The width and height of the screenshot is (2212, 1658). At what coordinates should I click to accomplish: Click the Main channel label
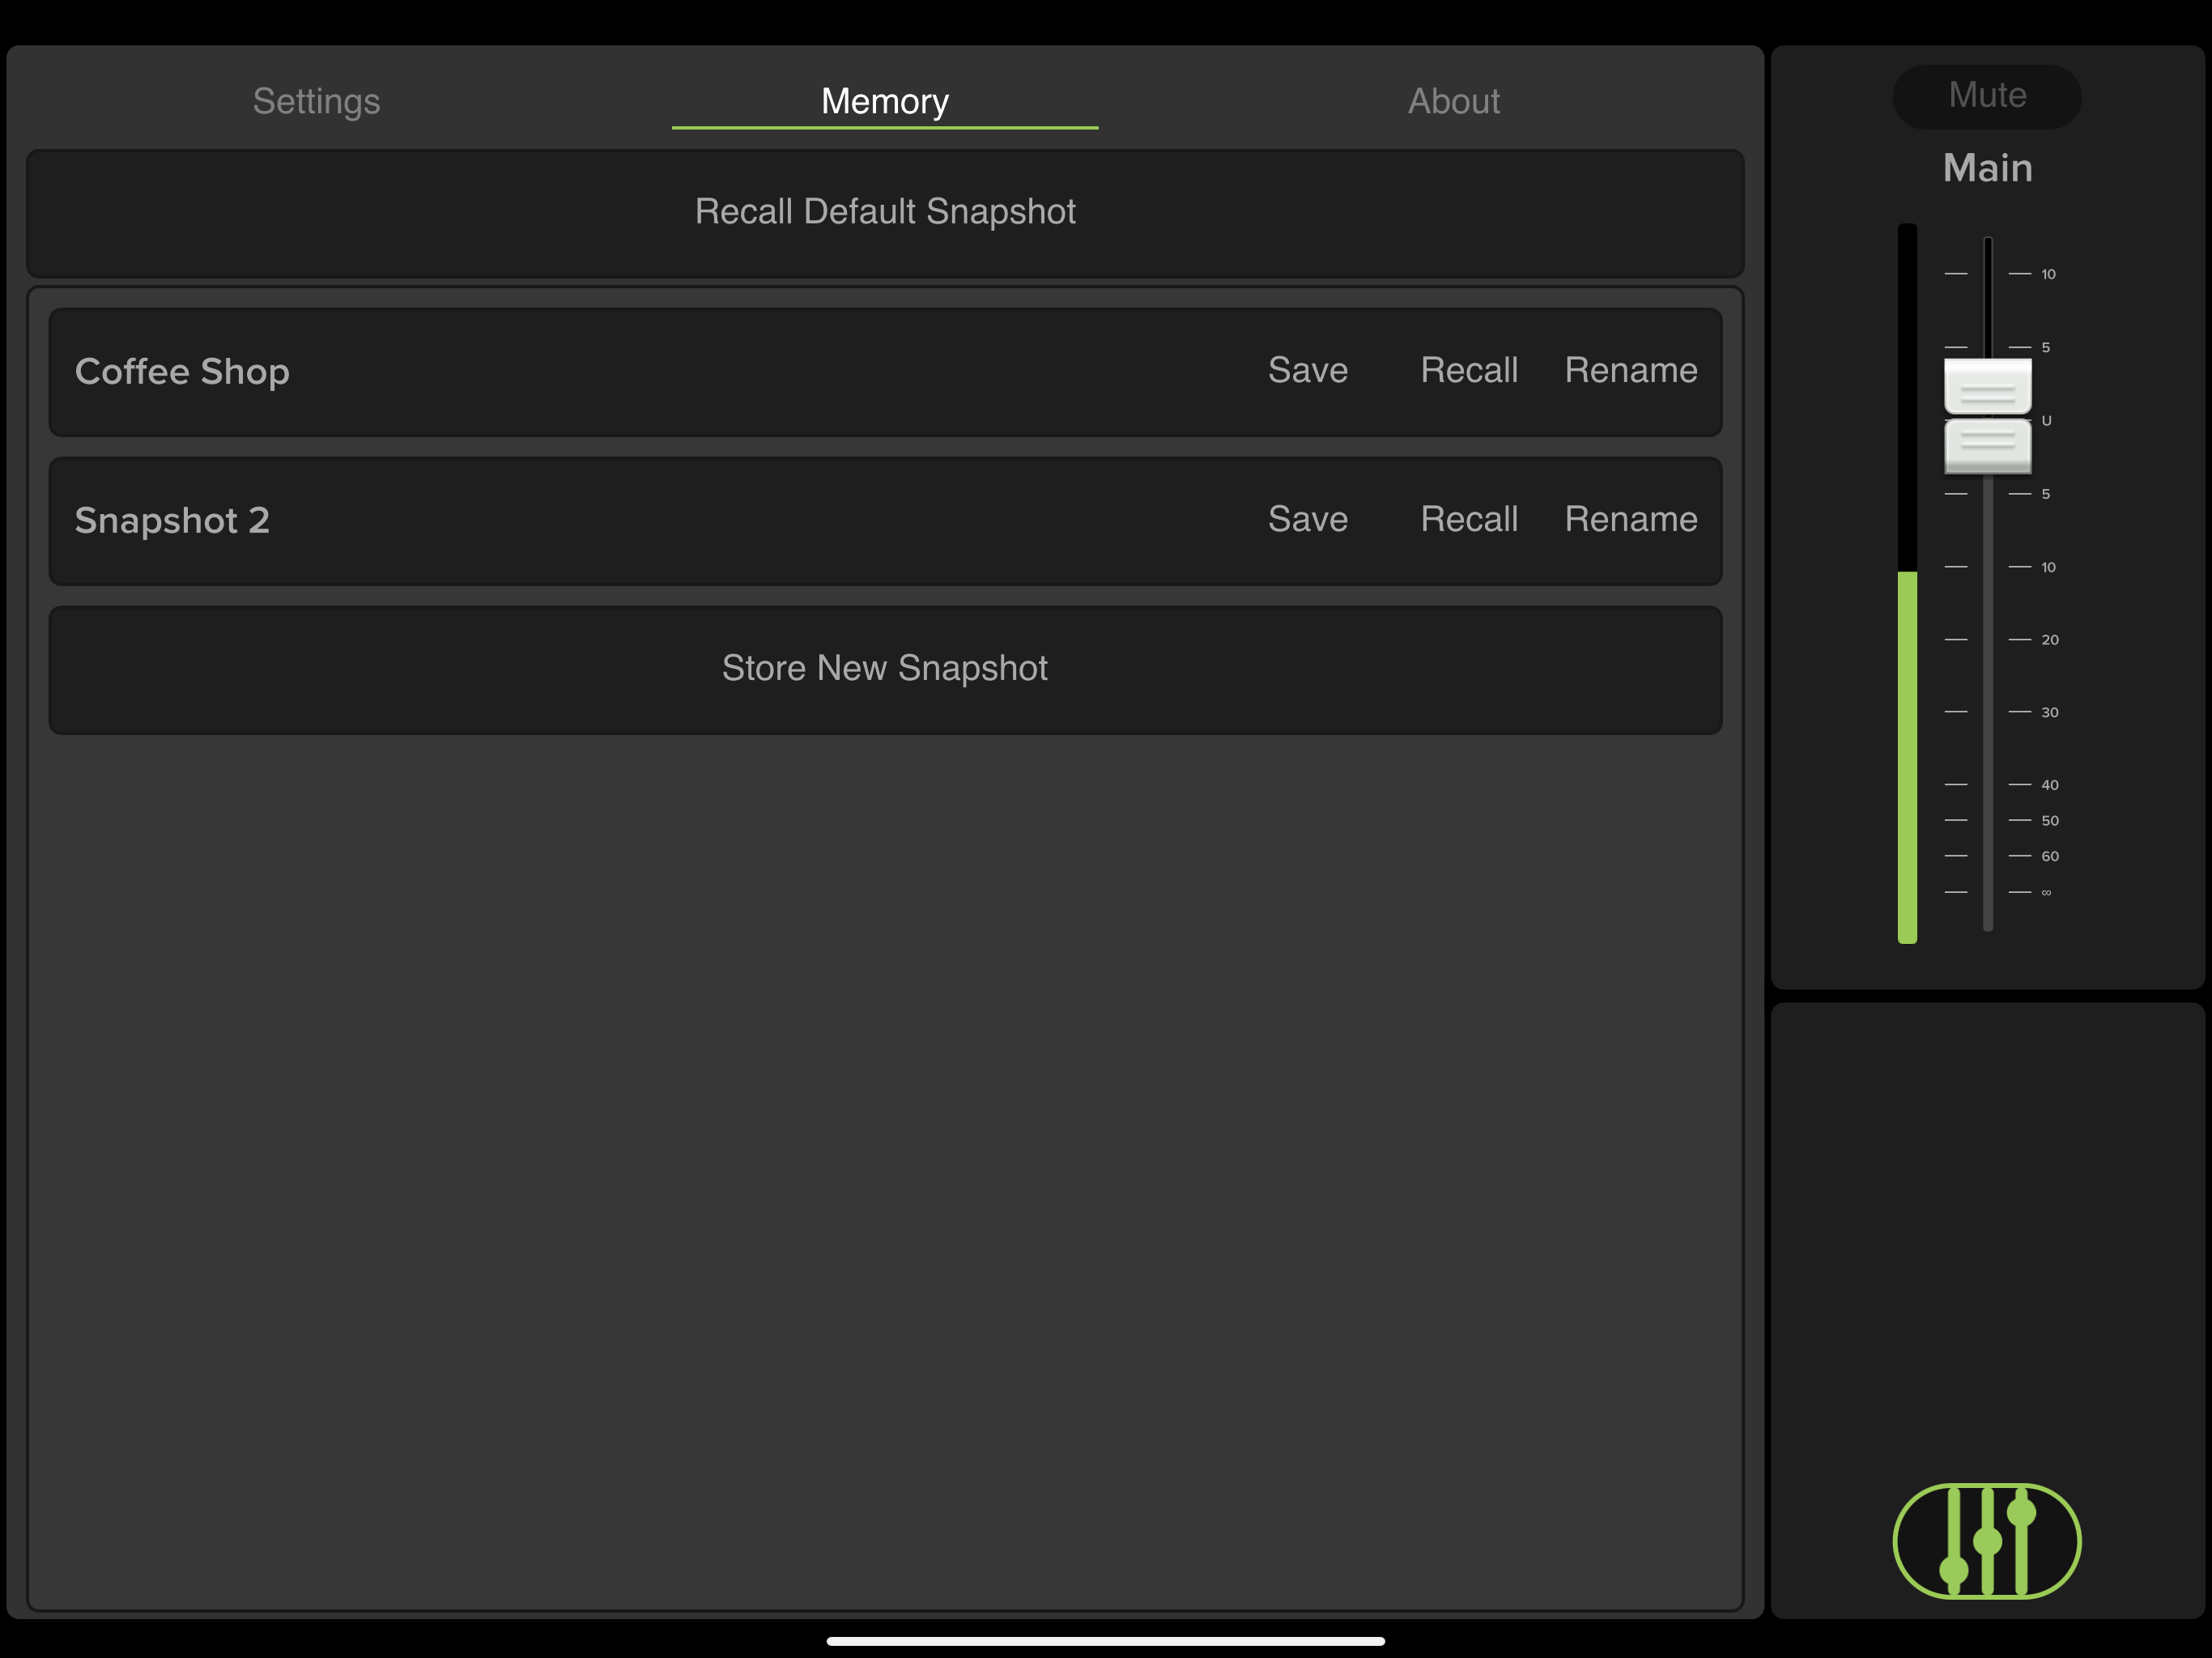click(1987, 168)
